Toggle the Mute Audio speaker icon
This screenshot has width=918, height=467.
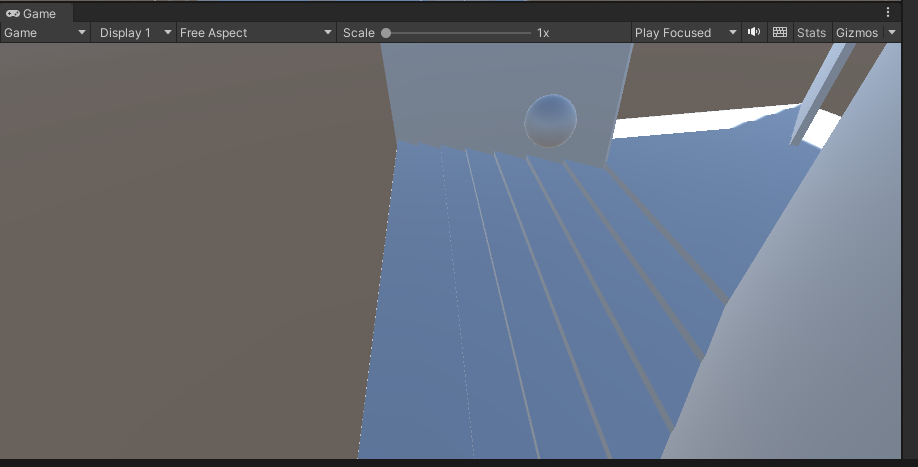(x=754, y=32)
